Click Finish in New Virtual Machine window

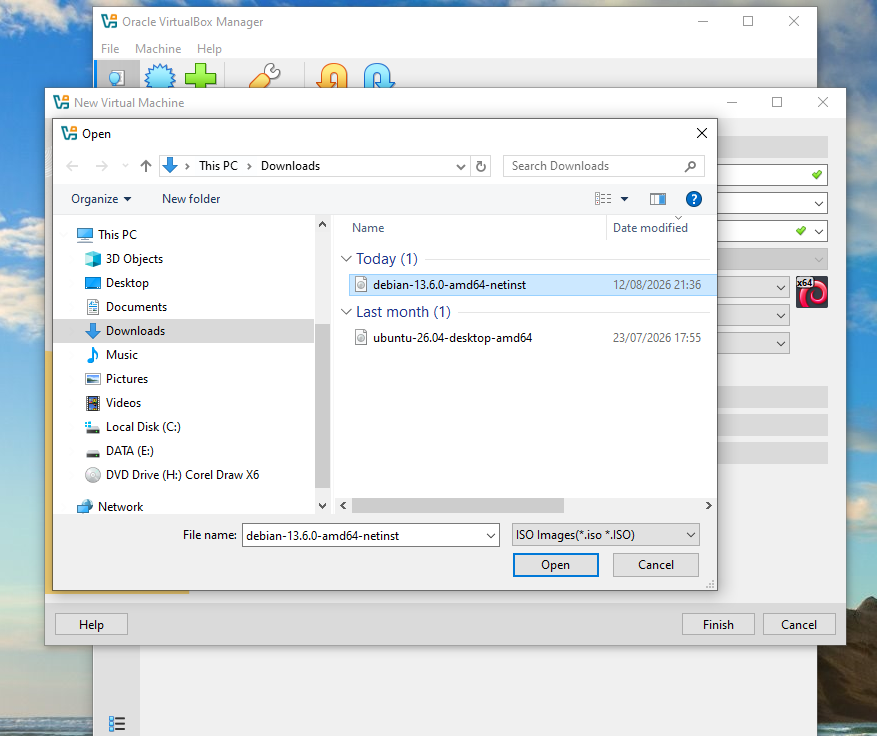tap(718, 624)
